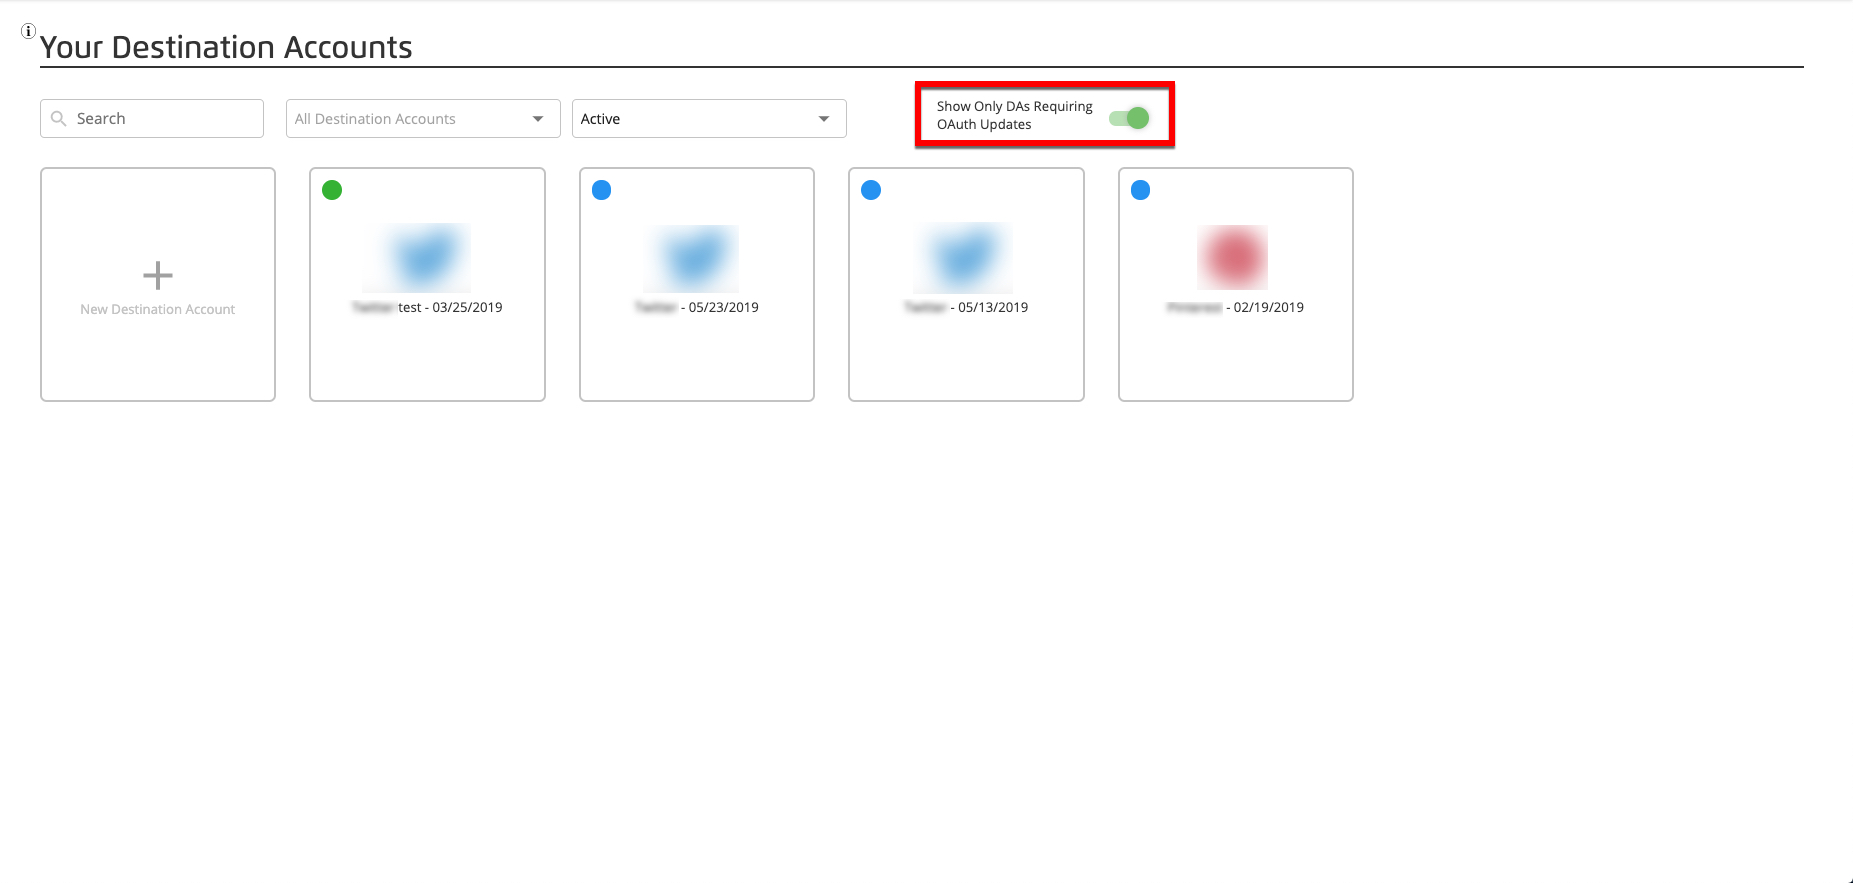Screen dimensions: 1853x883
Task: Click the 'Show Only DAs Requiring OAuth Updates' label
Action: (1015, 115)
